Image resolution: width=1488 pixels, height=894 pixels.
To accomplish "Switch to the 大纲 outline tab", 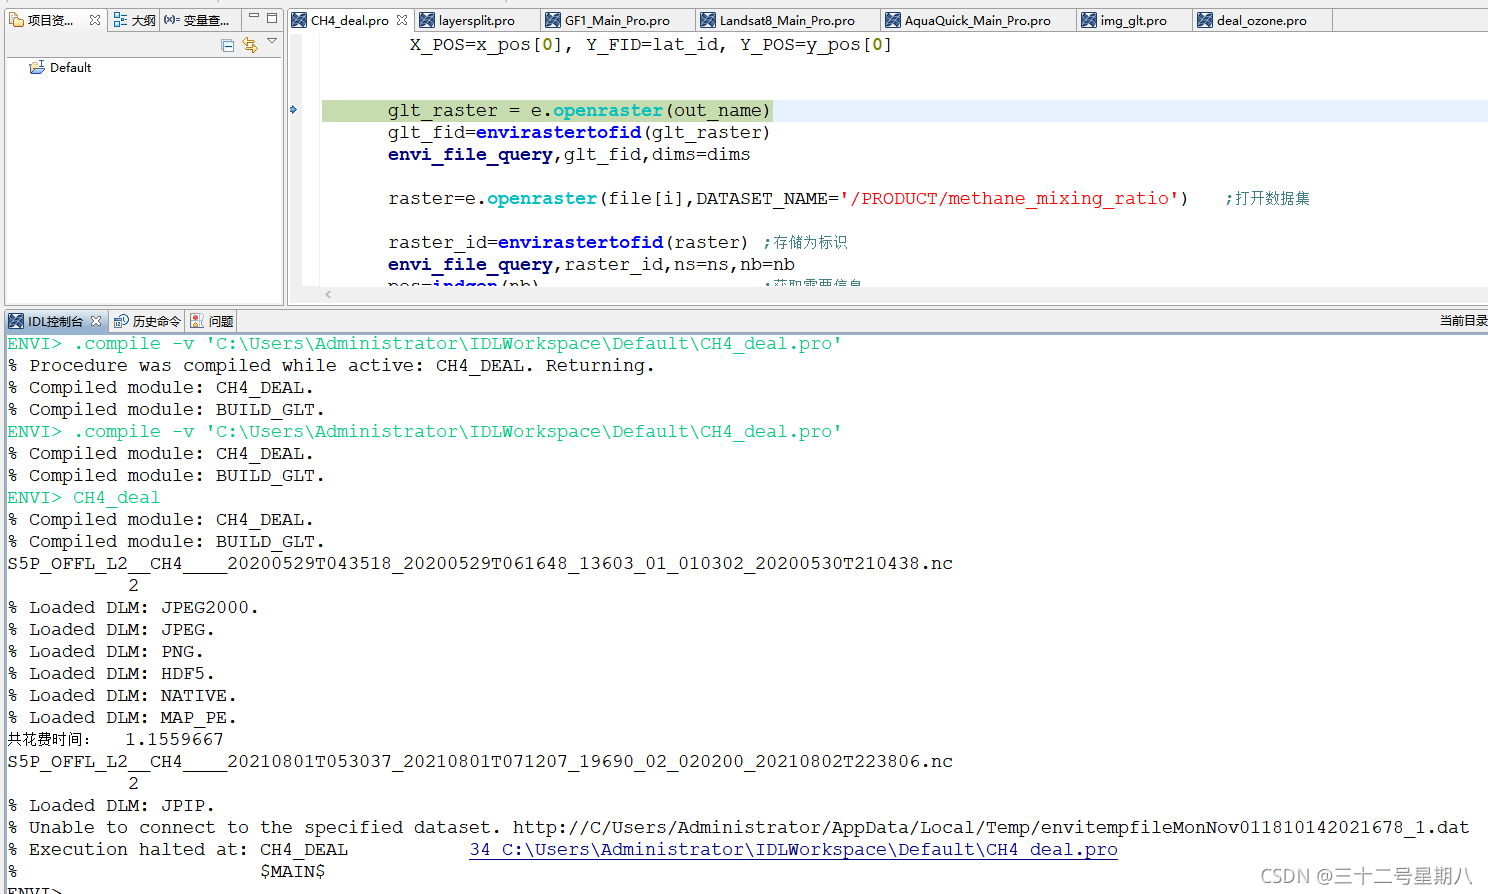I will [x=134, y=20].
